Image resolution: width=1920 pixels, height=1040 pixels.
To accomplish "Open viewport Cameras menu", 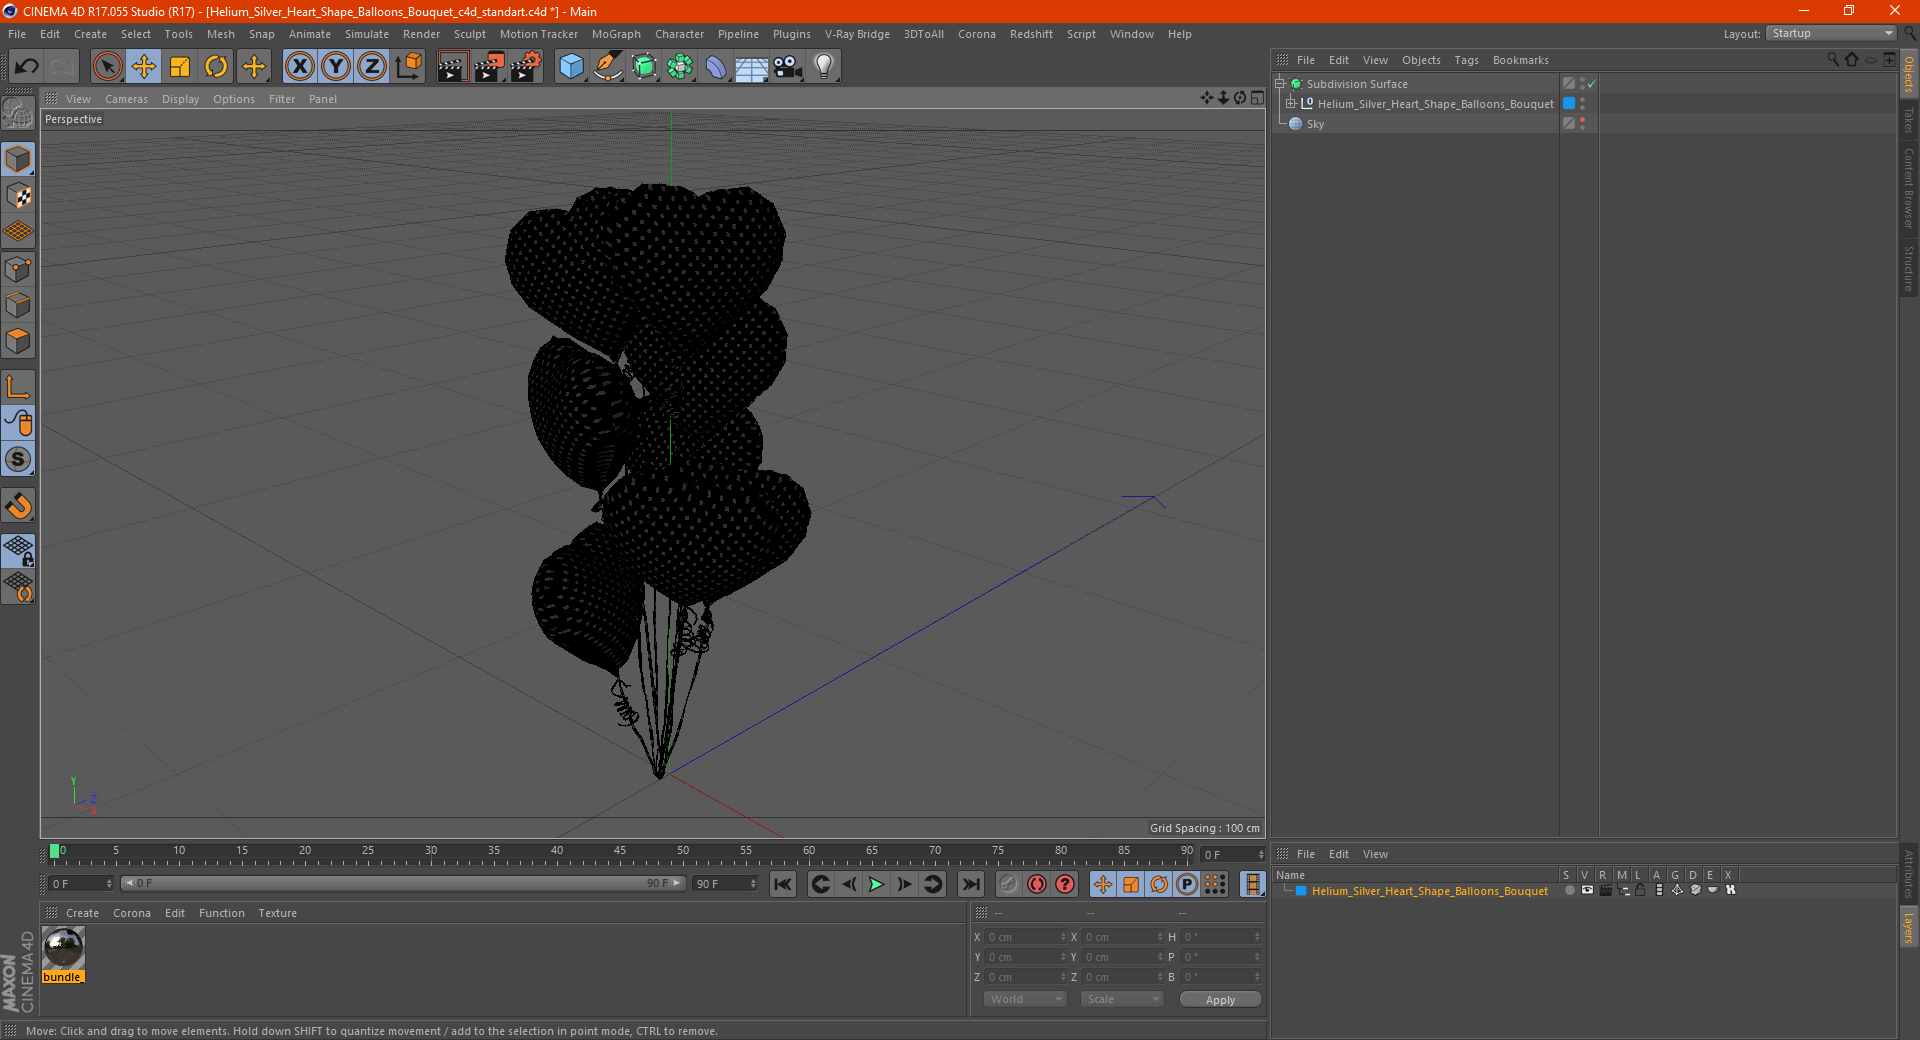I will click(126, 99).
